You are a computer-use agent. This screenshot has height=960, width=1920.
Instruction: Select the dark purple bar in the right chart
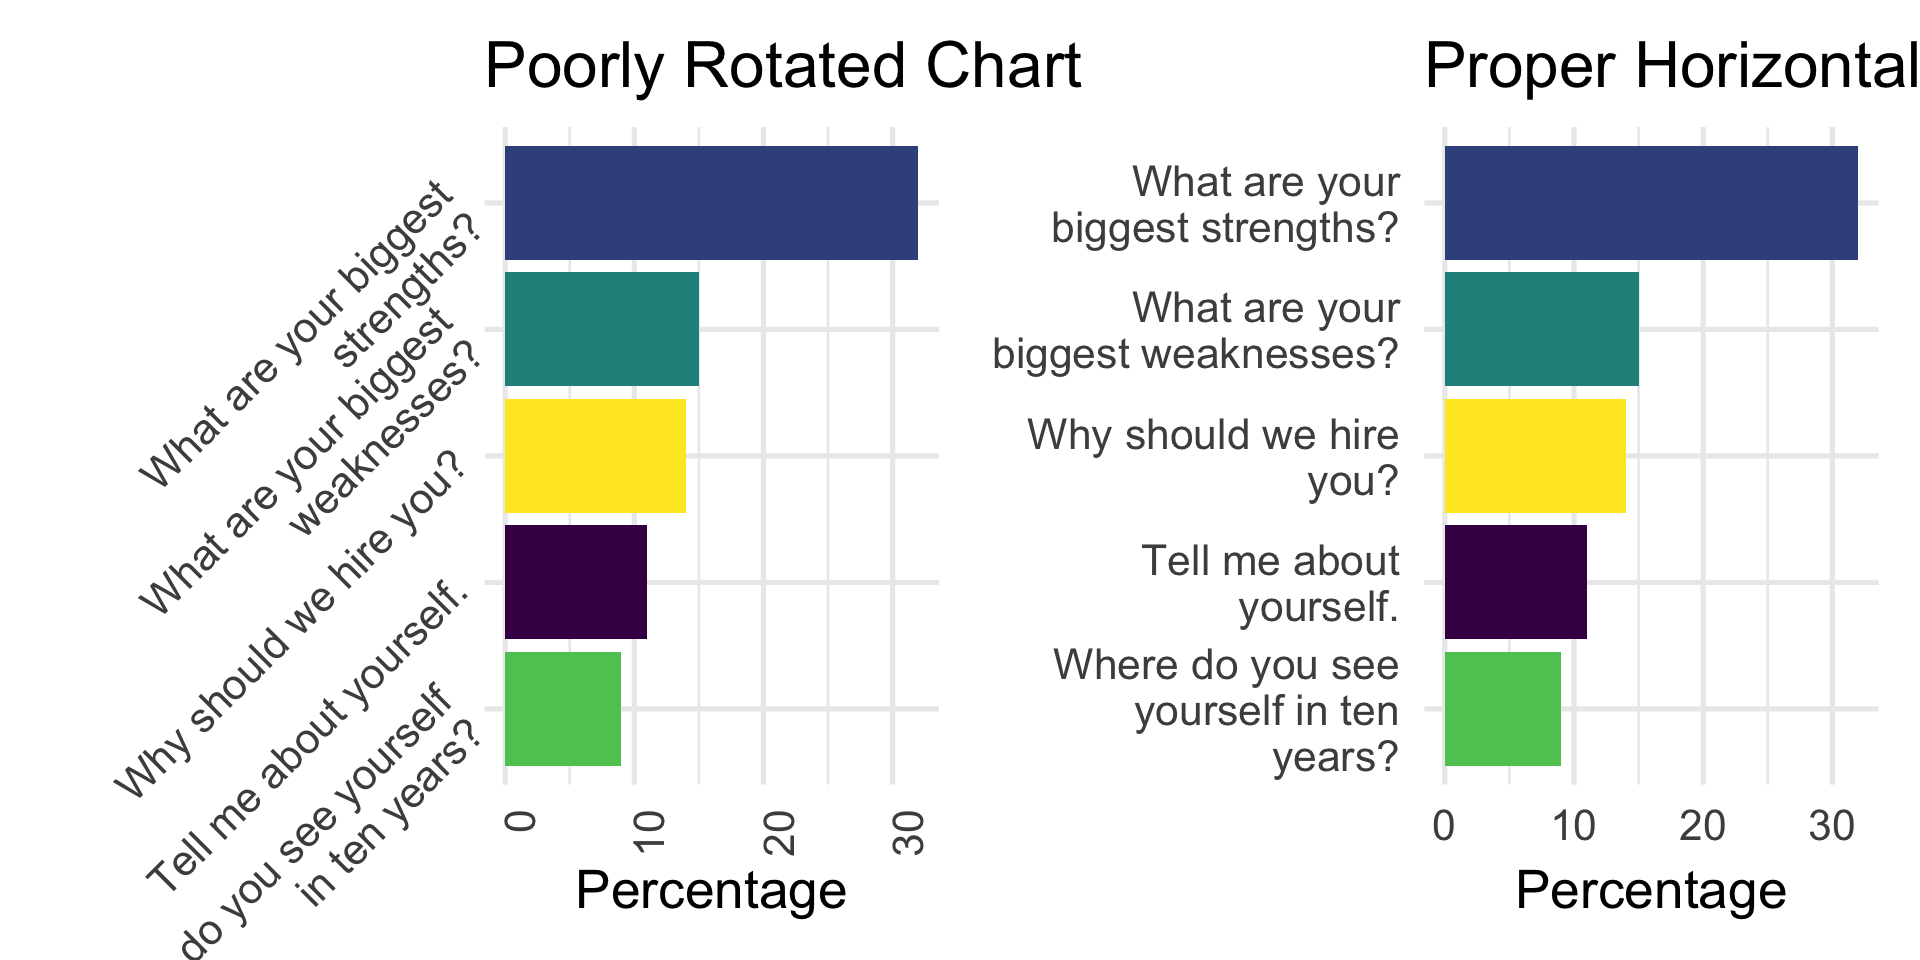click(1515, 582)
